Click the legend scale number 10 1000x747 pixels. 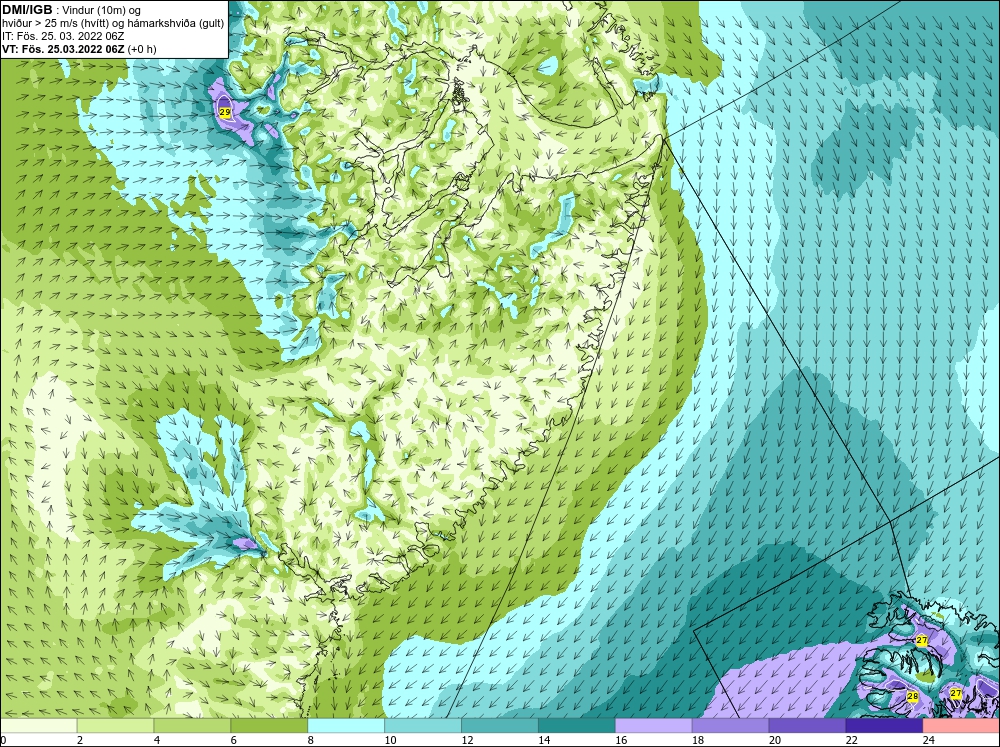(390, 740)
